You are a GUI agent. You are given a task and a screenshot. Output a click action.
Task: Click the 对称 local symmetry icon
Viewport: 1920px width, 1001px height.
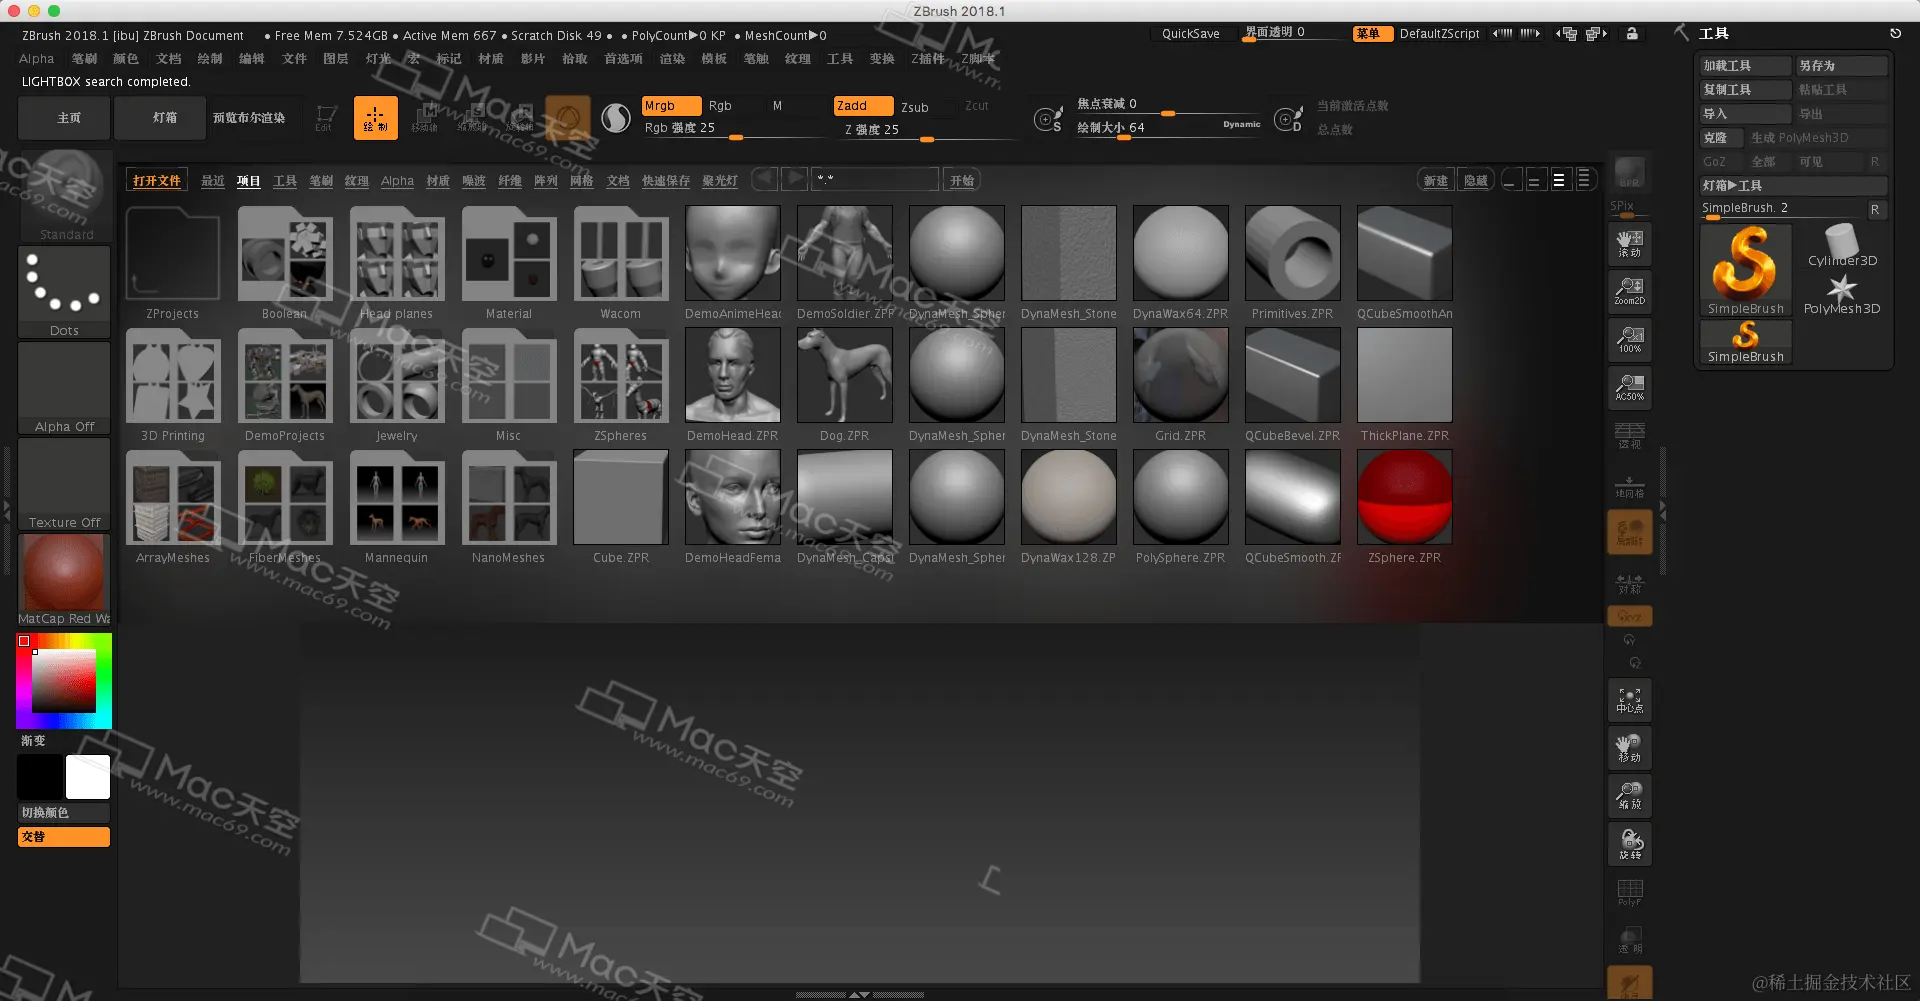pyautogui.click(x=1630, y=582)
